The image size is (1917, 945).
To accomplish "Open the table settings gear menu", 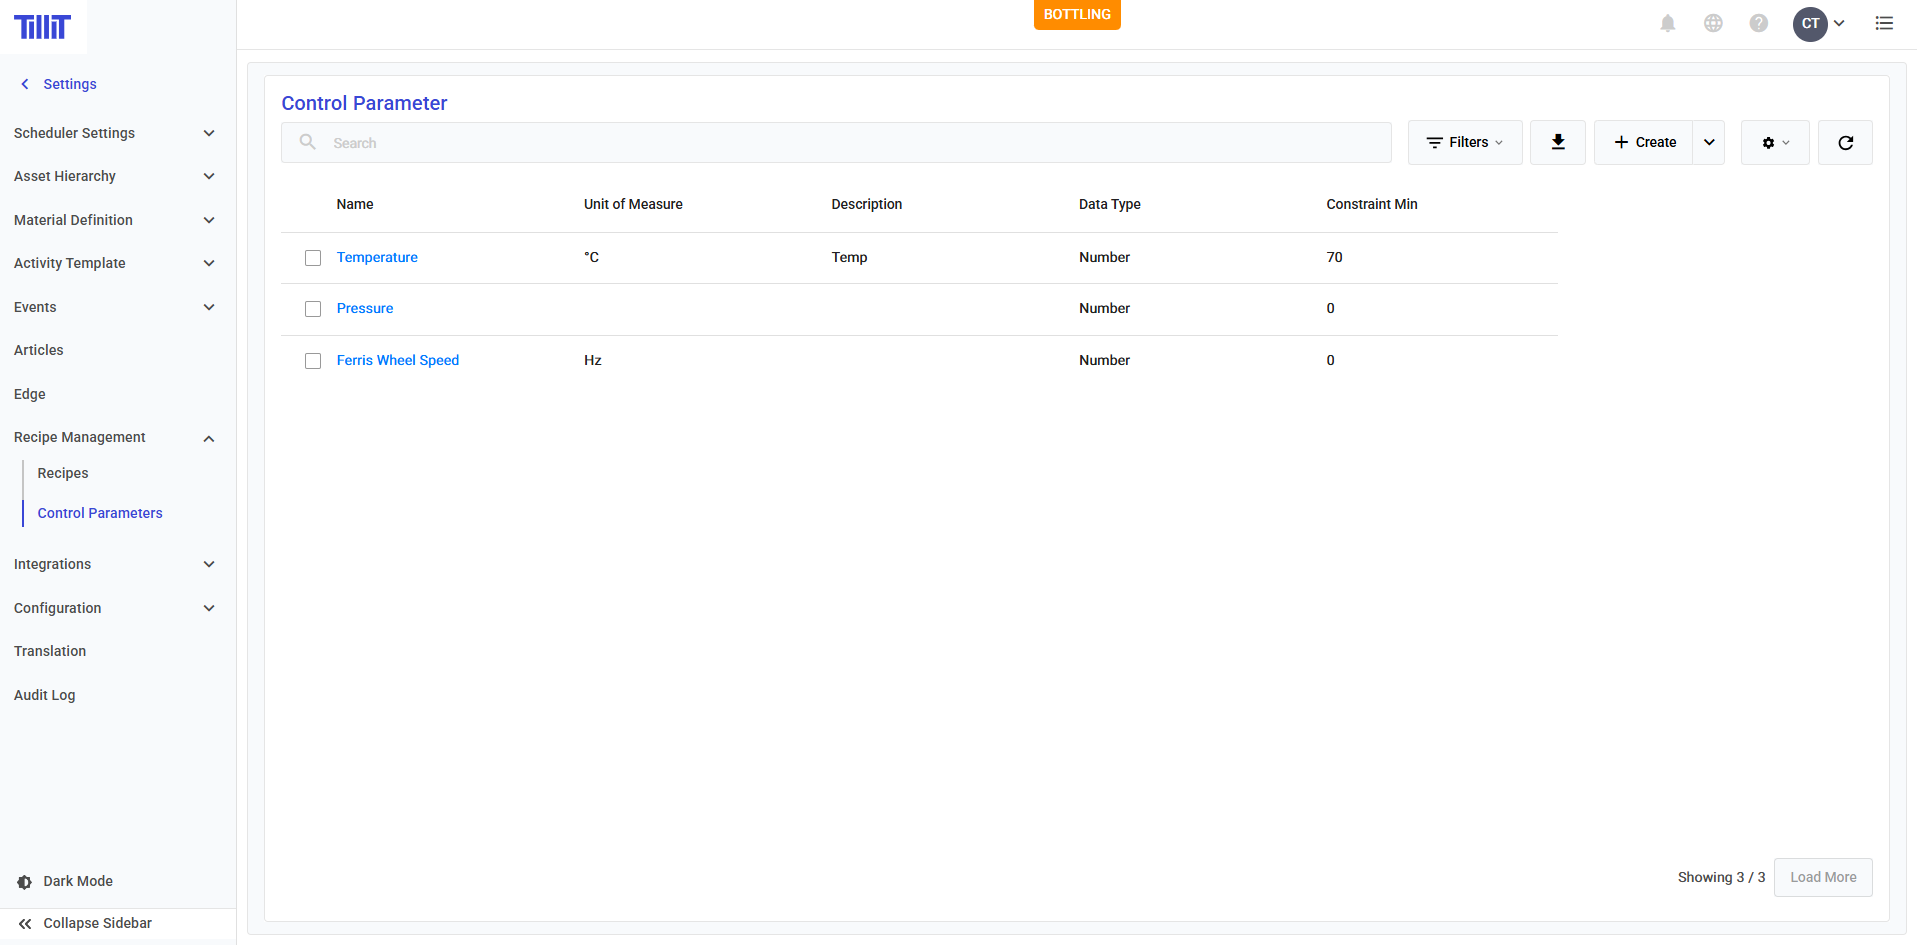I will [x=1774, y=142].
